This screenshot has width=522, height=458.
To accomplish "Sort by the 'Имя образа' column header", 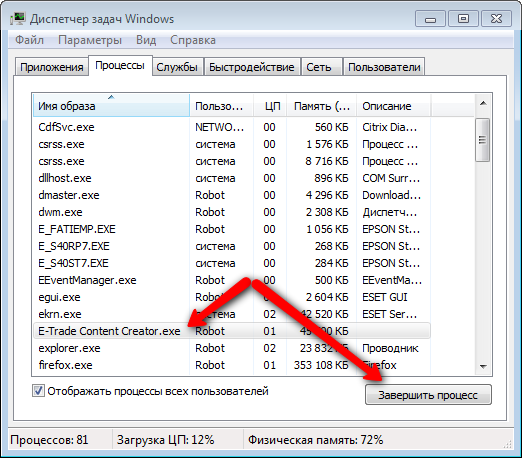I will click(111, 106).
